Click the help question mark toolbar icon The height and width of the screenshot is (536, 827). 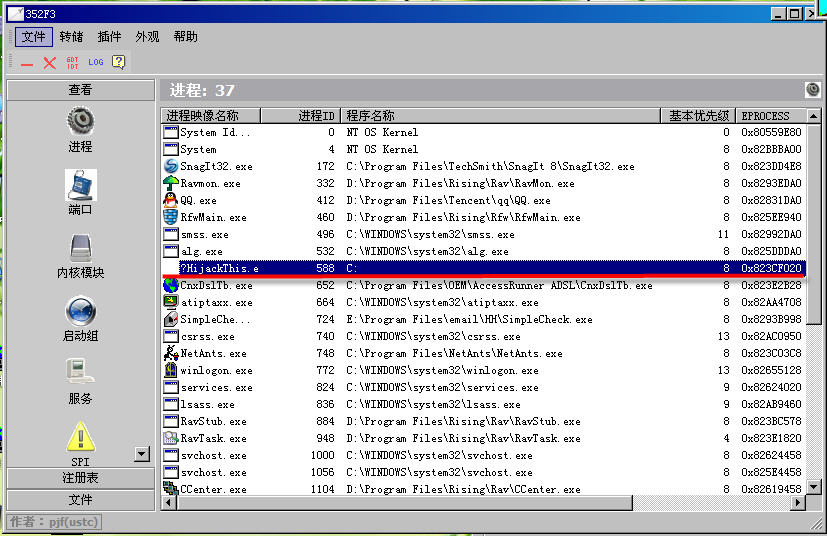(x=119, y=62)
